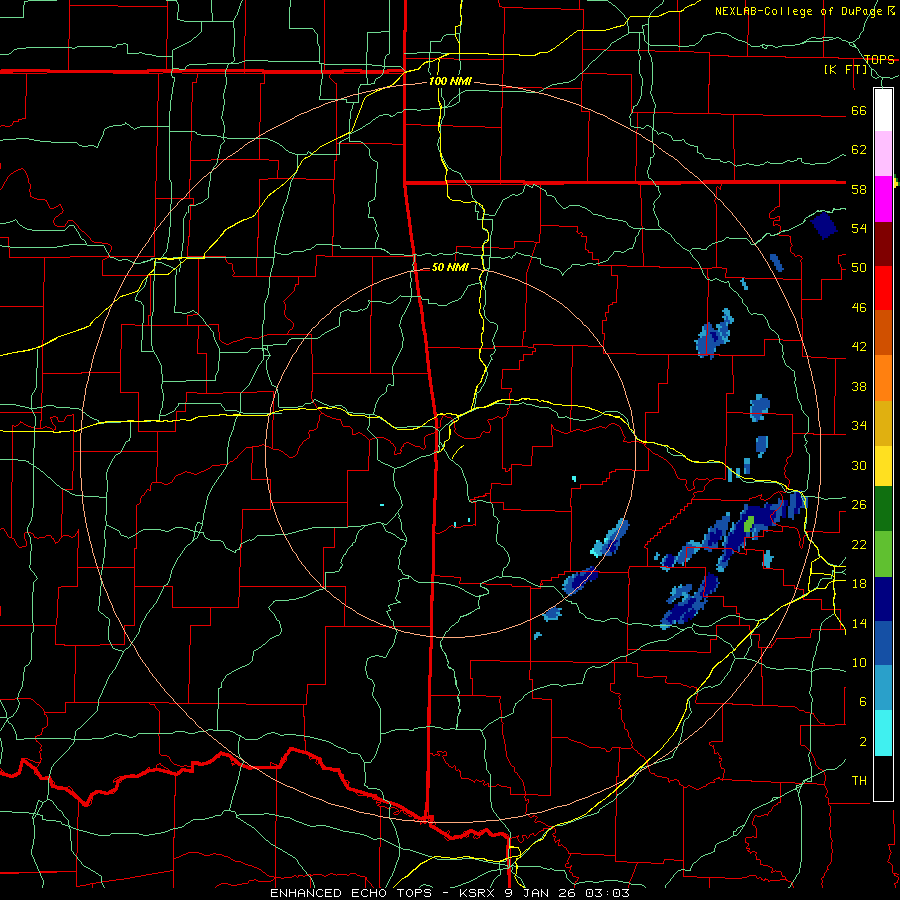Click the "100 NMI" range ring label
This screenshot has height=900, width=900.
[x=450, y=82]
